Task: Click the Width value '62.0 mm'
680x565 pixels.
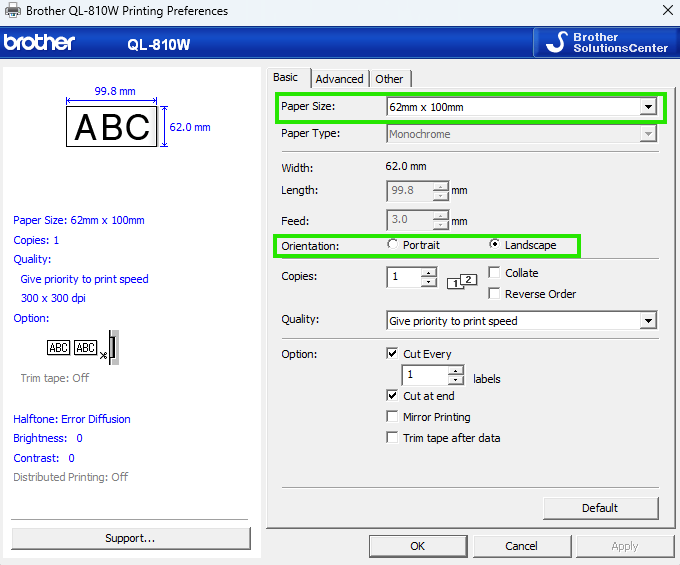Action: tap(406, 166)
